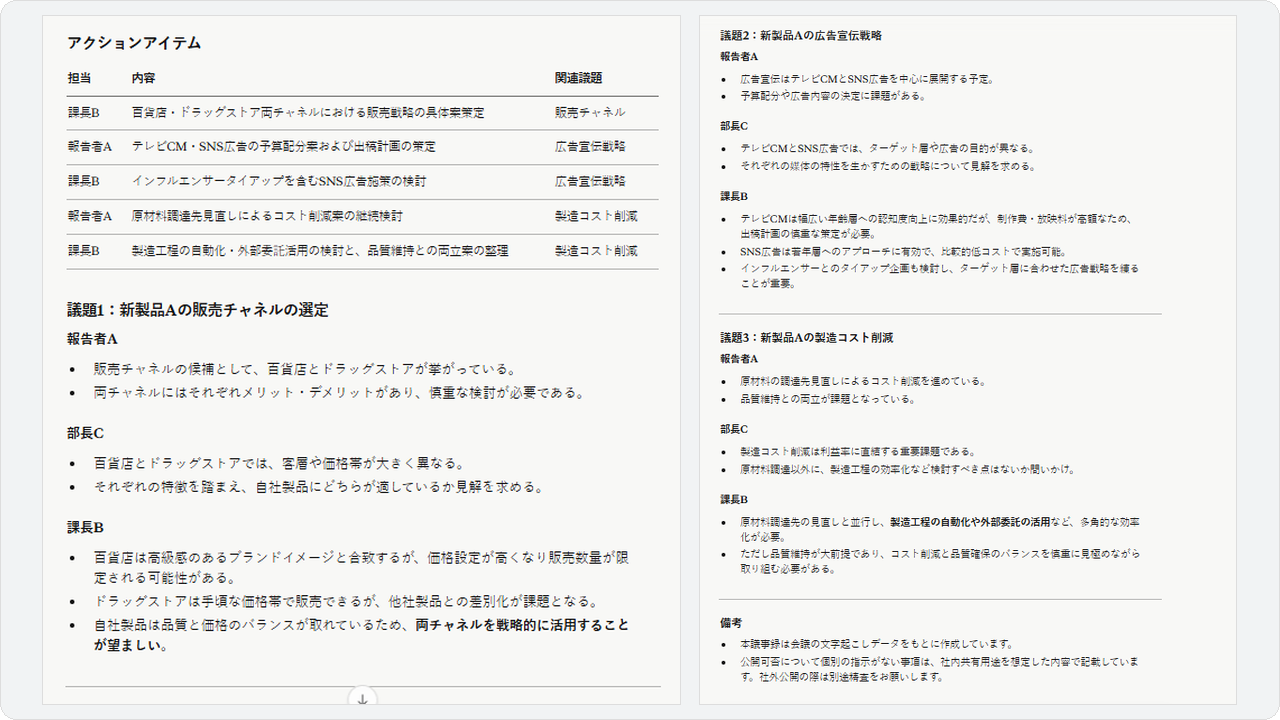This screenshot has width=1280, height=720.
Task: Click the 備考 heading
Action: click(731, 622)
